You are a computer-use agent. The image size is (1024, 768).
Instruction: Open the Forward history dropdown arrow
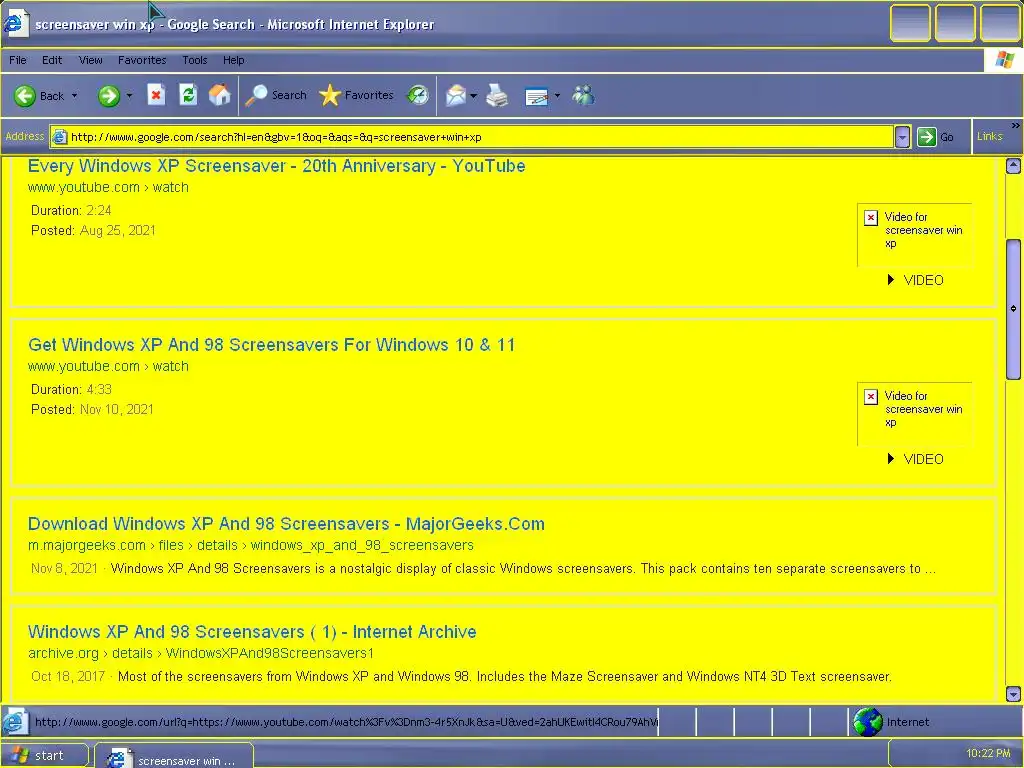pos(129,96)
